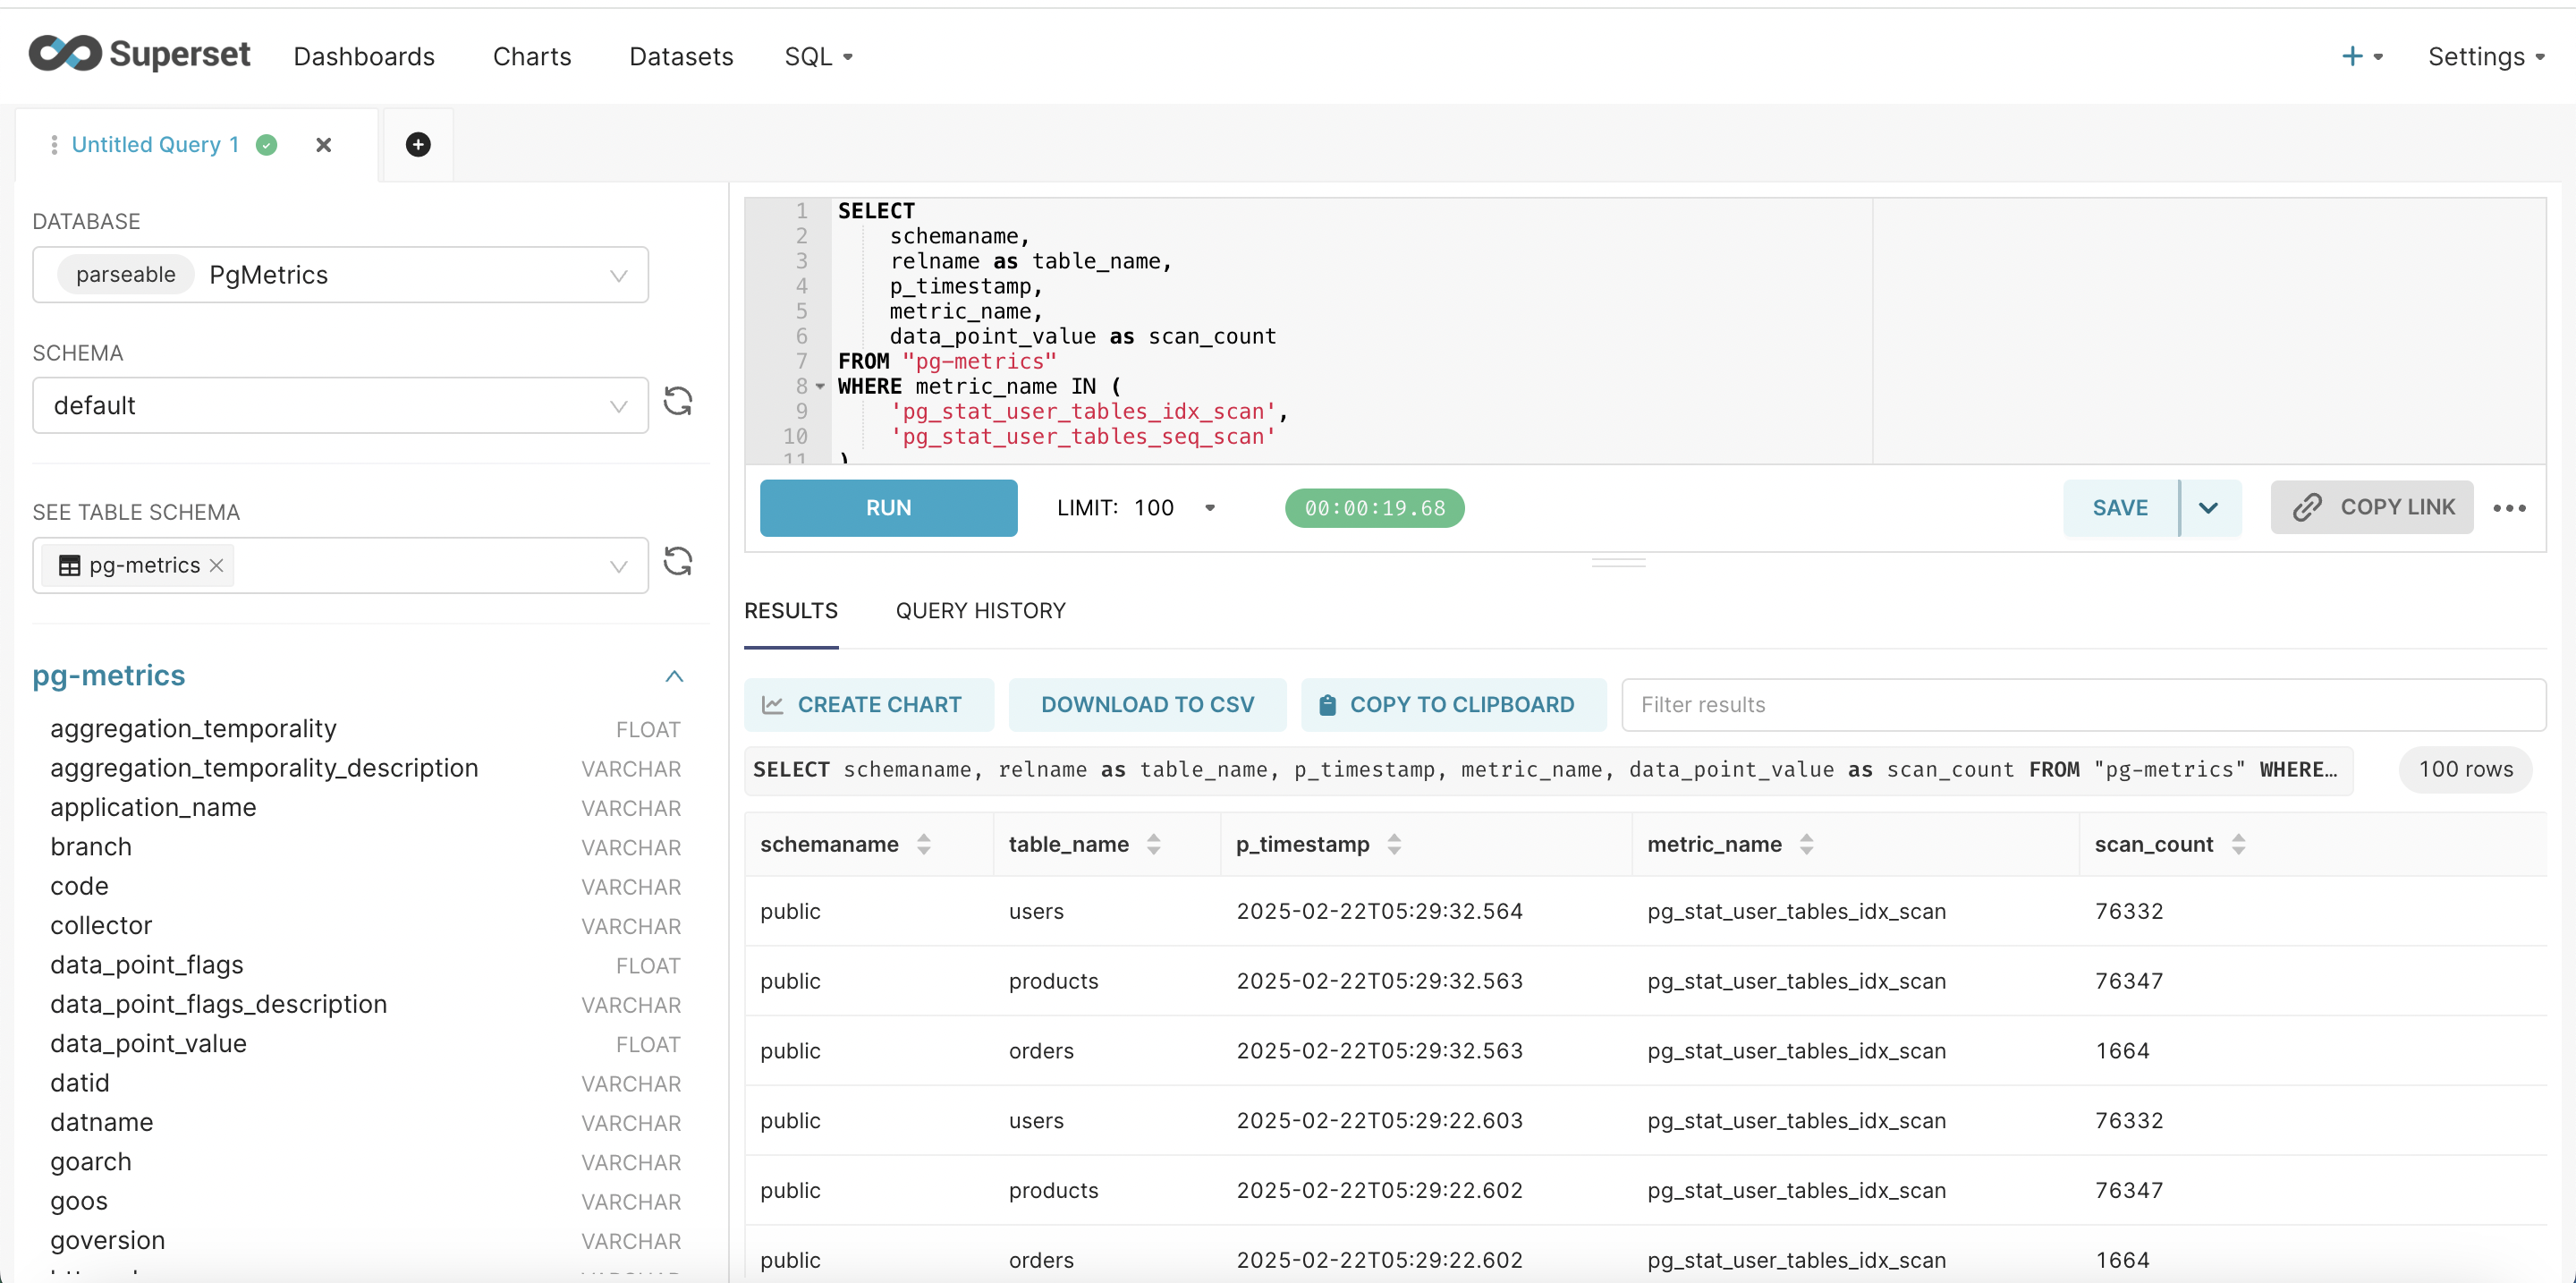
Task: Switch to the Query History tab
Action: tap(980, 611)
